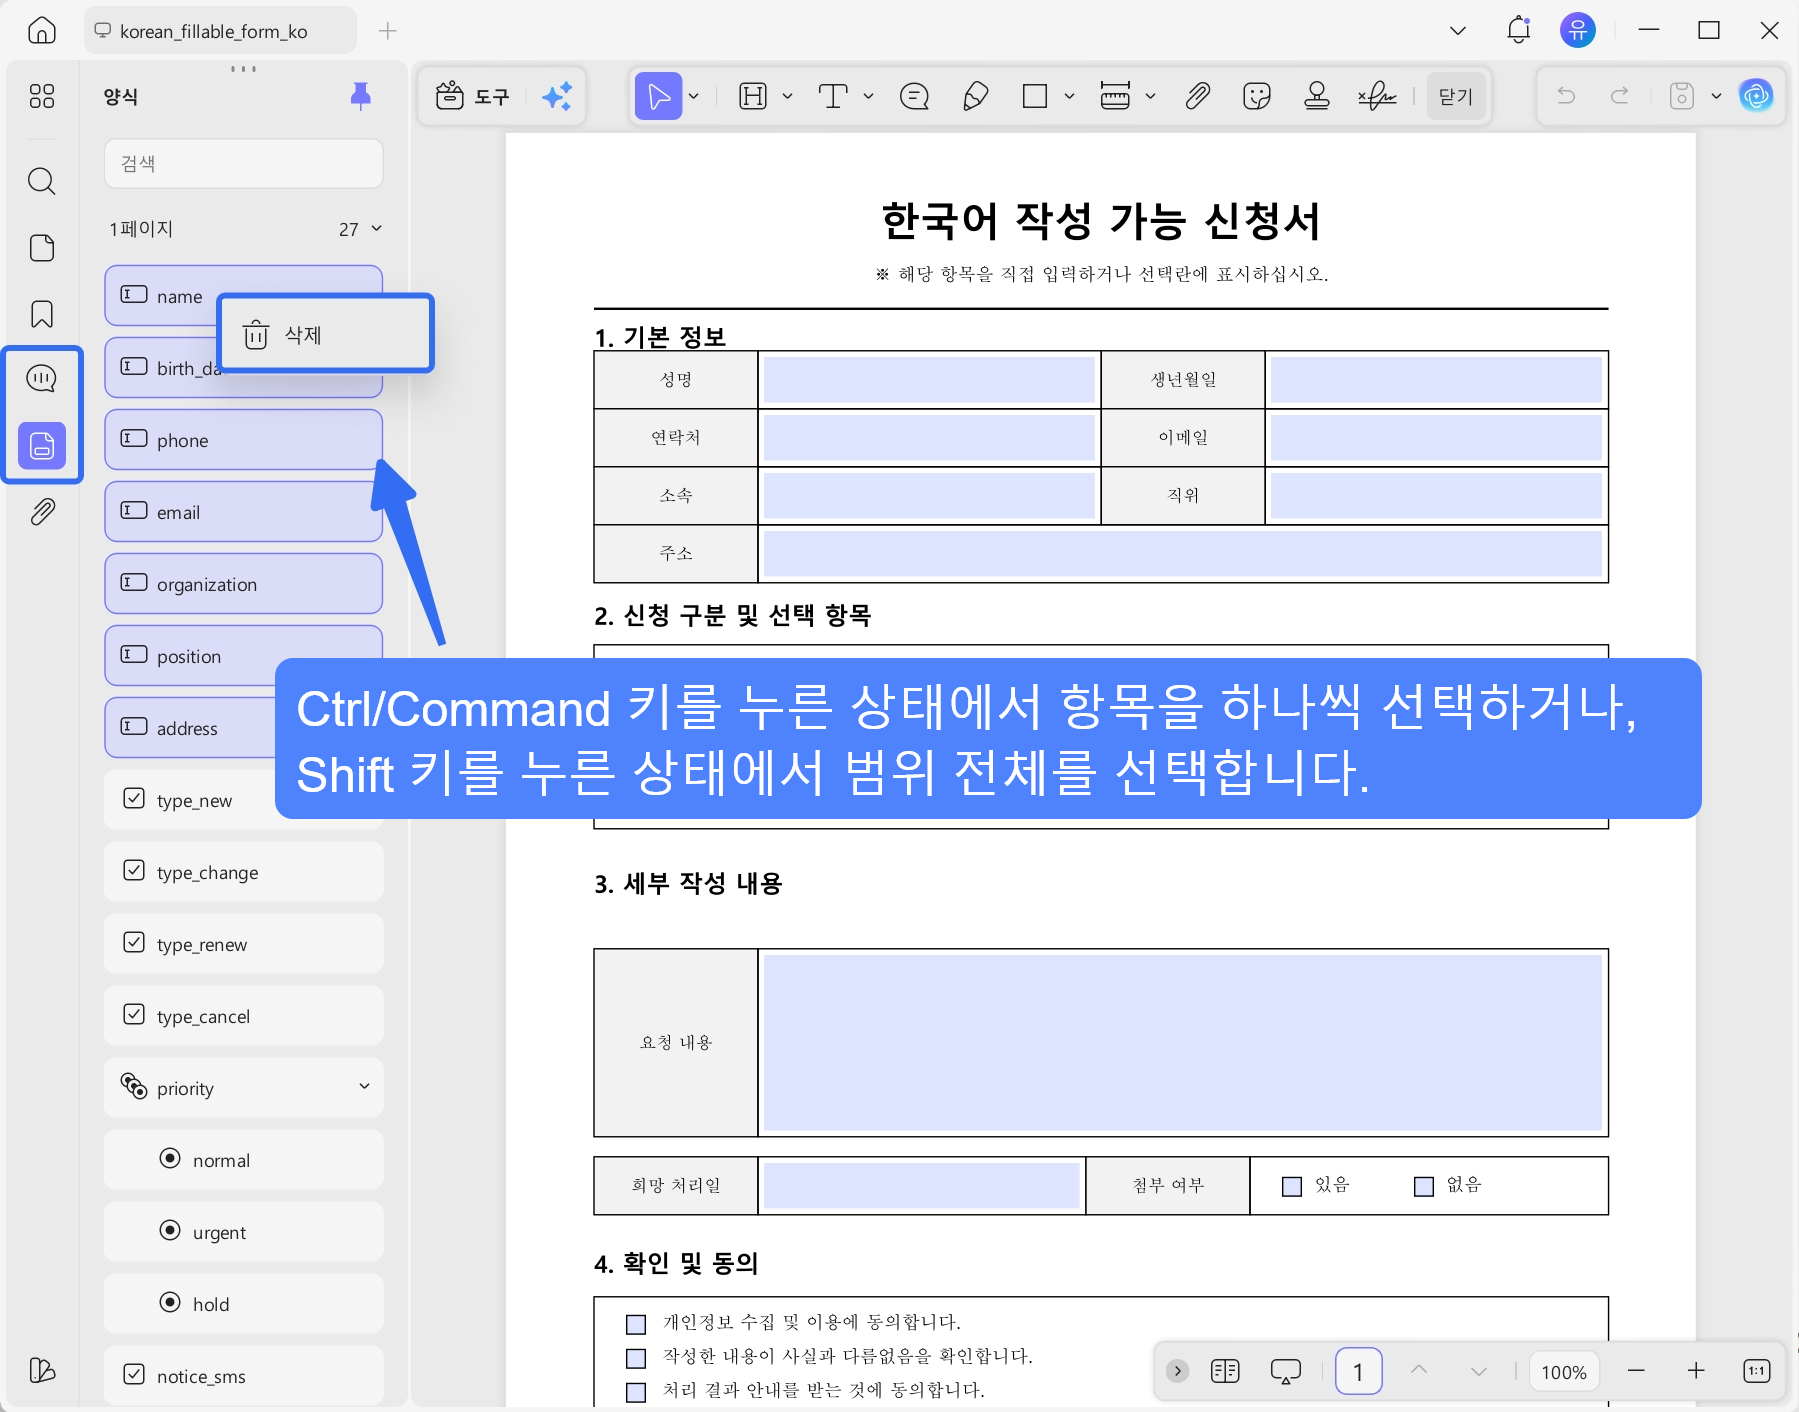Select the hold radio option

point(243,1304)
